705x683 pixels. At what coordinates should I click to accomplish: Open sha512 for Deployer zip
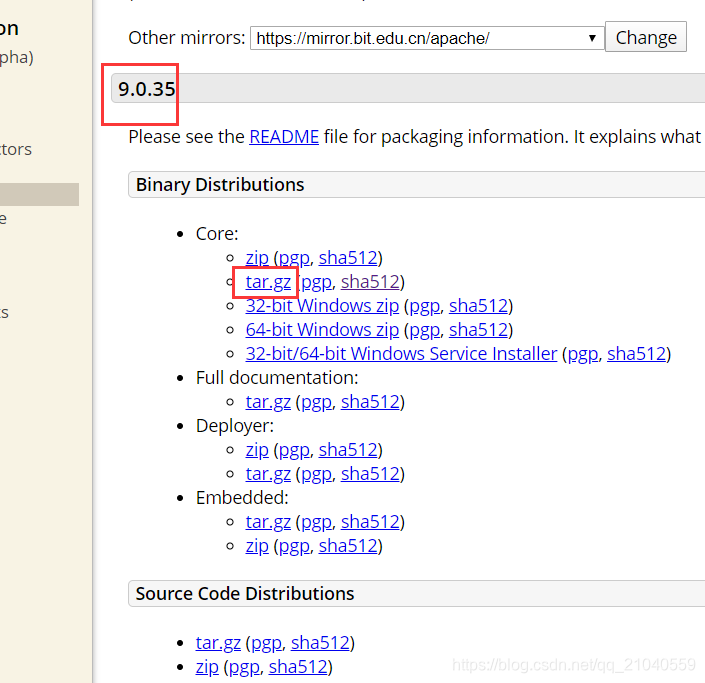tap(348, 450)
